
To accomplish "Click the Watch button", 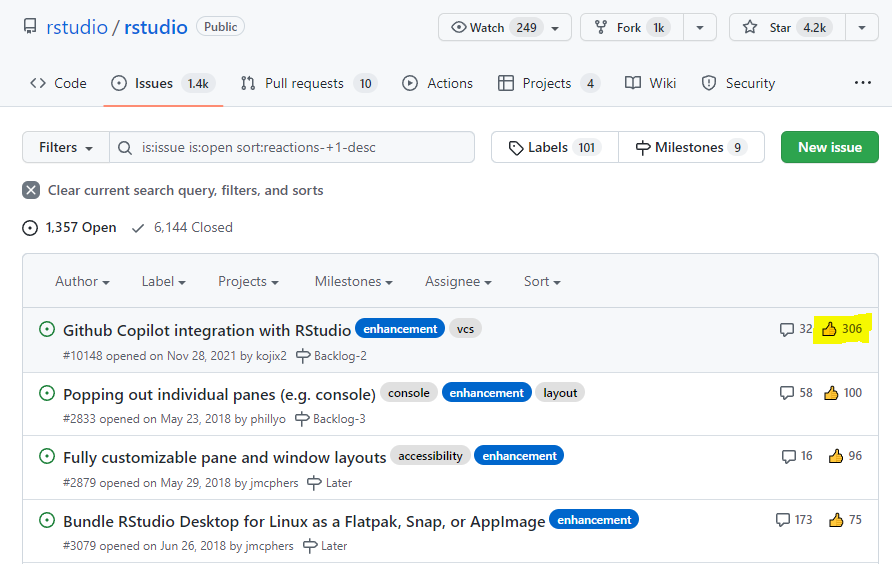I will pos(505,27).
